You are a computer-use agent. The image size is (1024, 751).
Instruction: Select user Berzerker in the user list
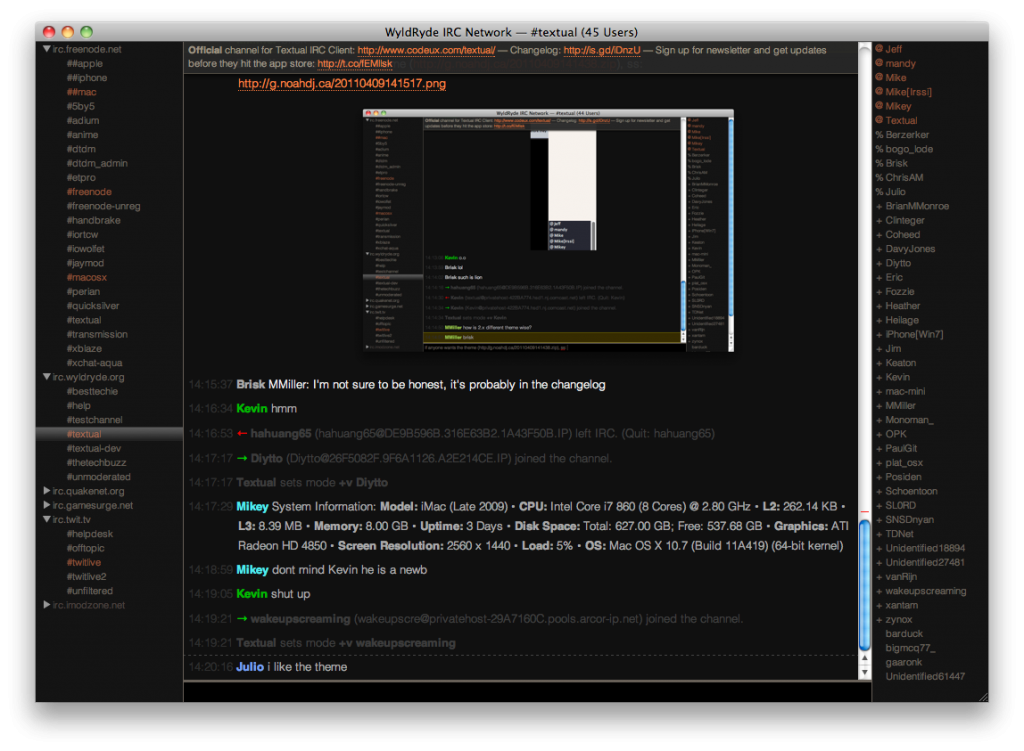pos(907,135)
